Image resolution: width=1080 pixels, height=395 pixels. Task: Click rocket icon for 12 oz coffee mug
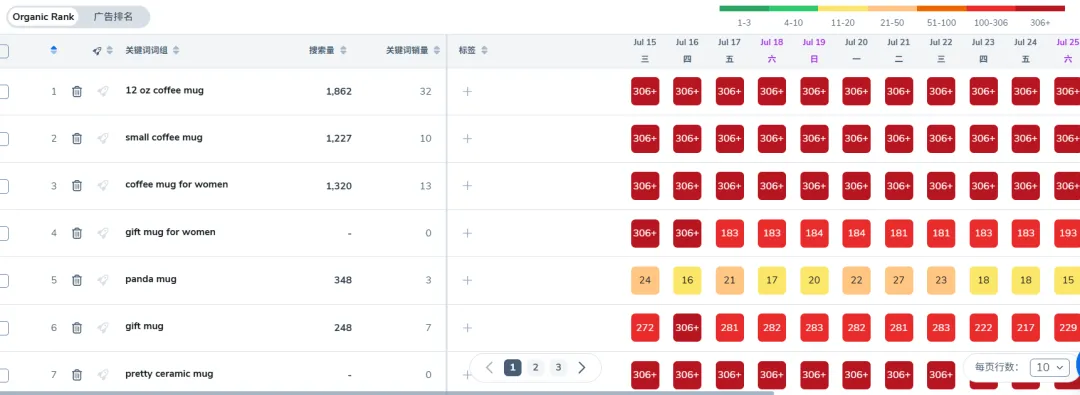[103, 91]
